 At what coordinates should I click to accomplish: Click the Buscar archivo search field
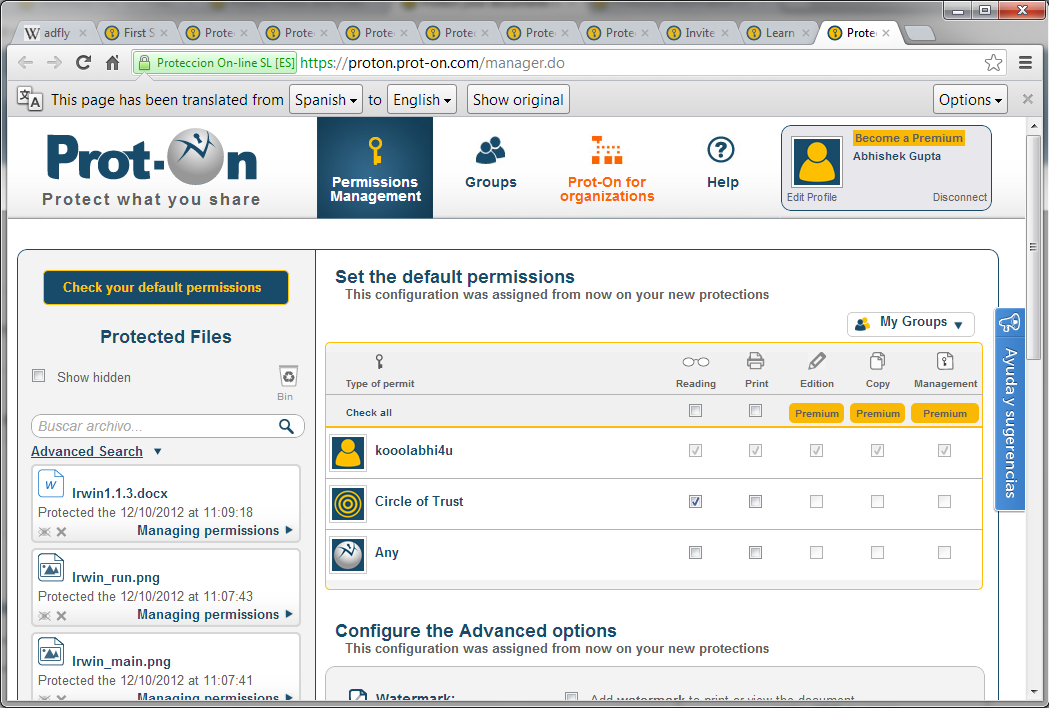tap(155, 427)
